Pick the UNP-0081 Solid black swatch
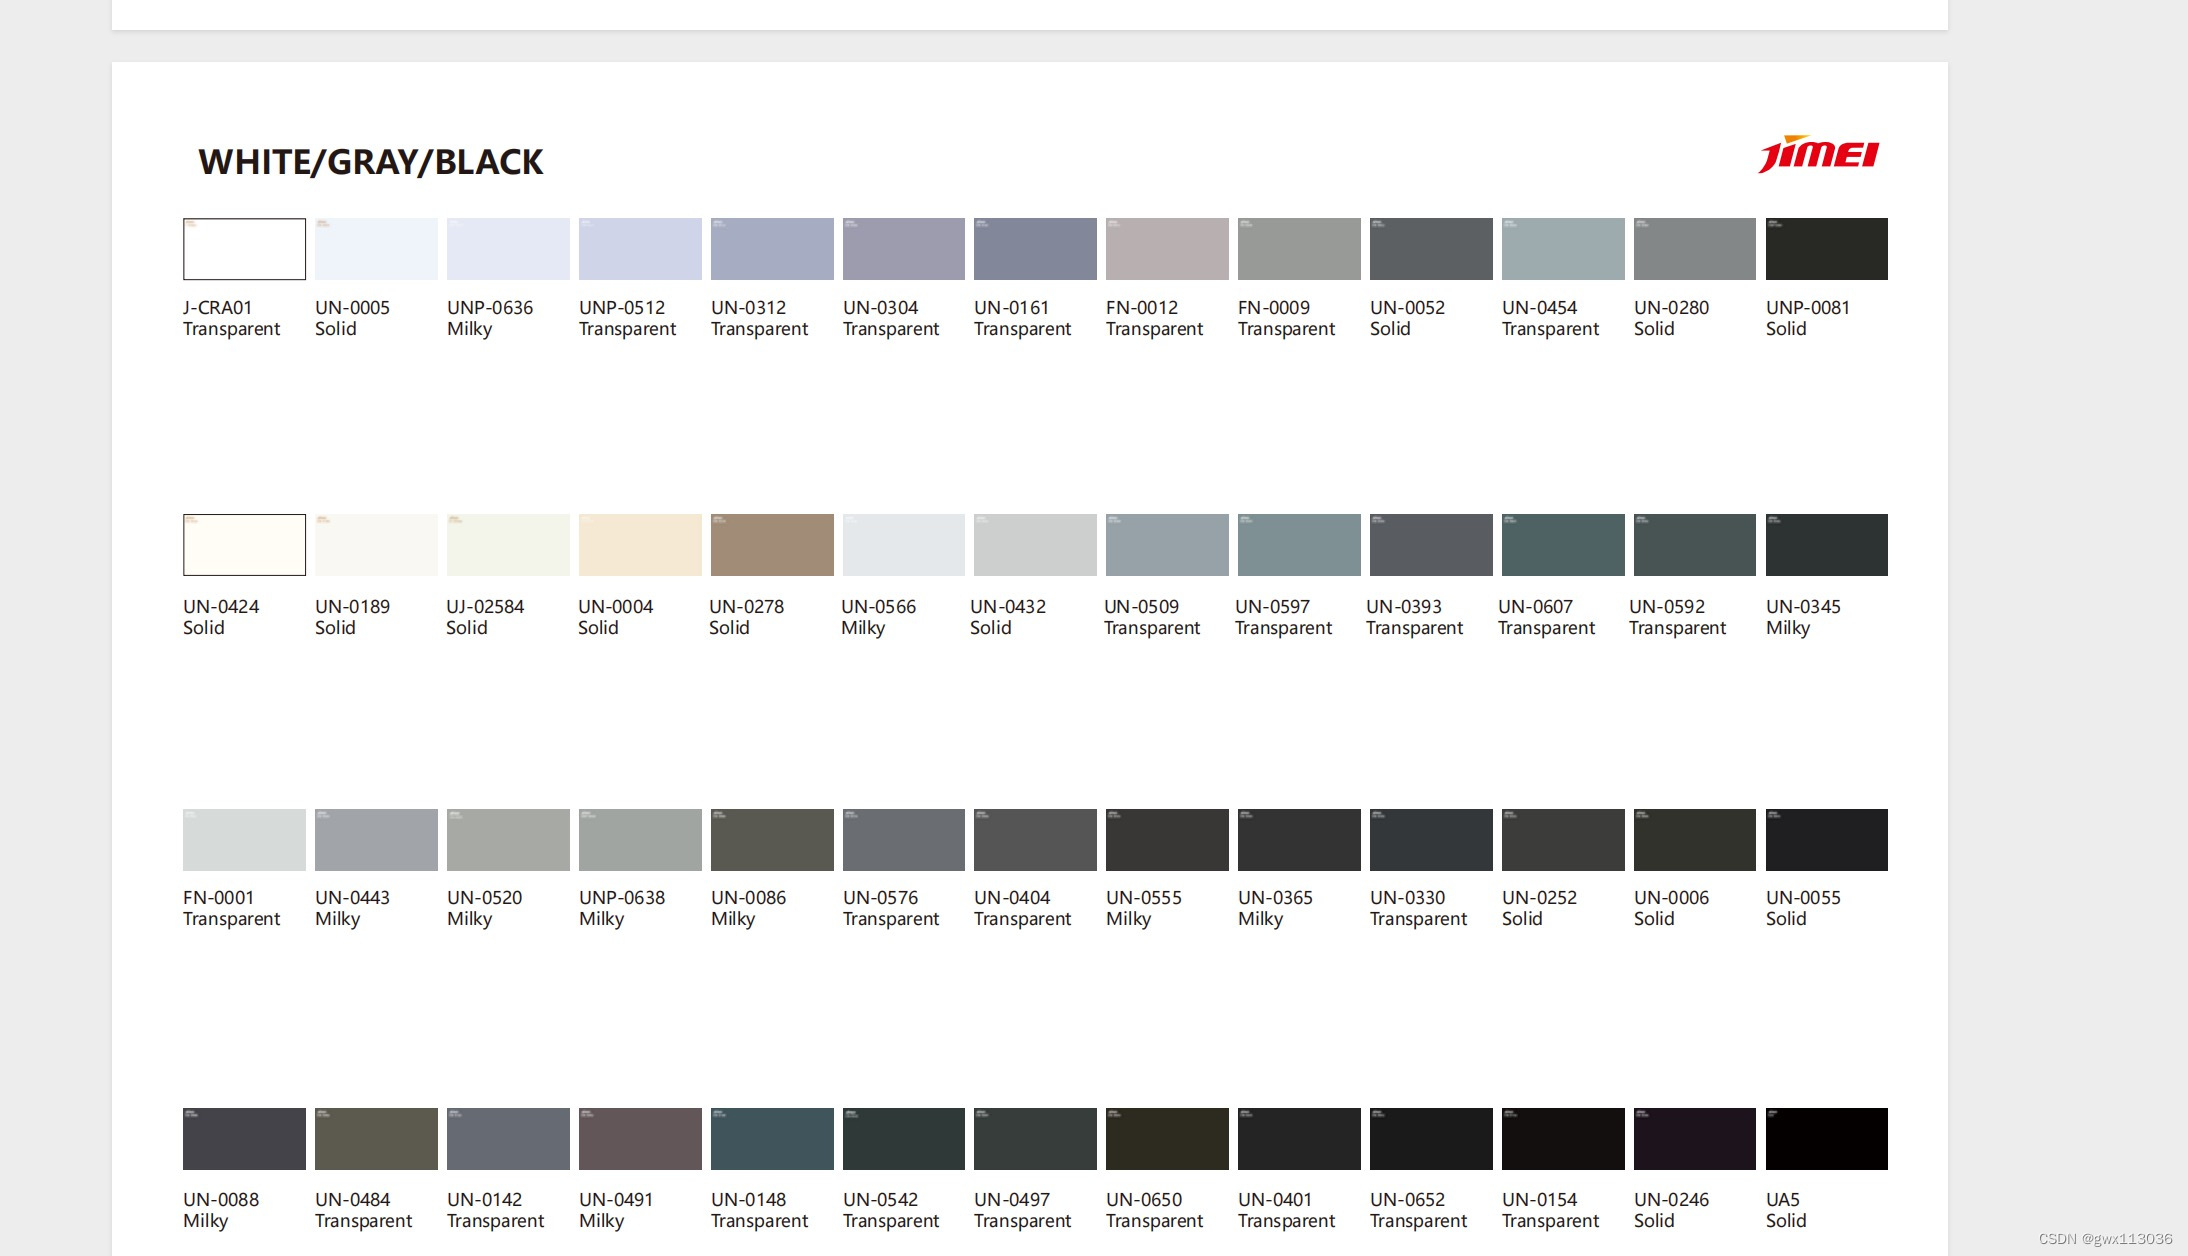This screenshot has width=2188, height=1256. click(x=1826, y=249)
